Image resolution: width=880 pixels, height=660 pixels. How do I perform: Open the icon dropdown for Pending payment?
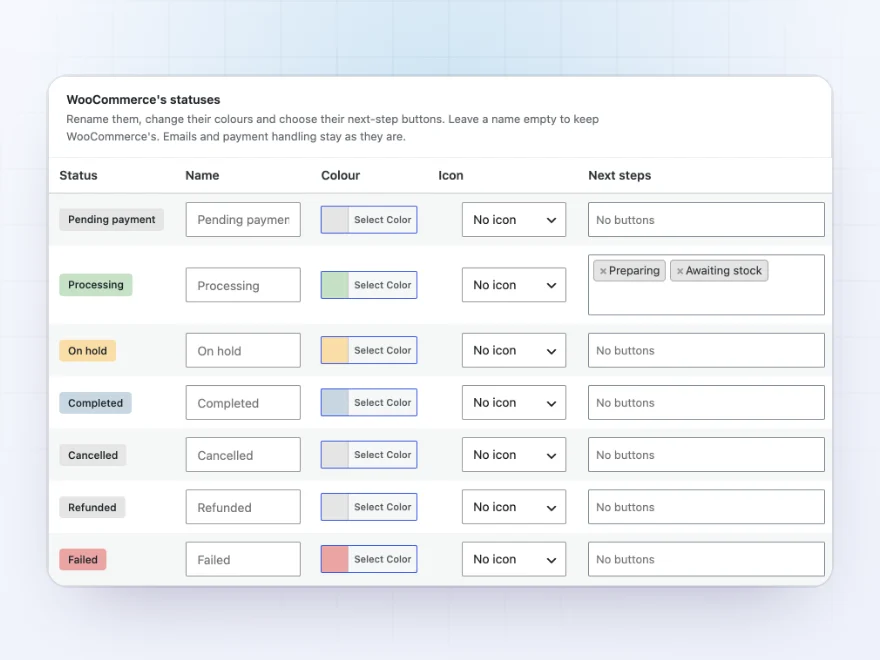(514, 219)
